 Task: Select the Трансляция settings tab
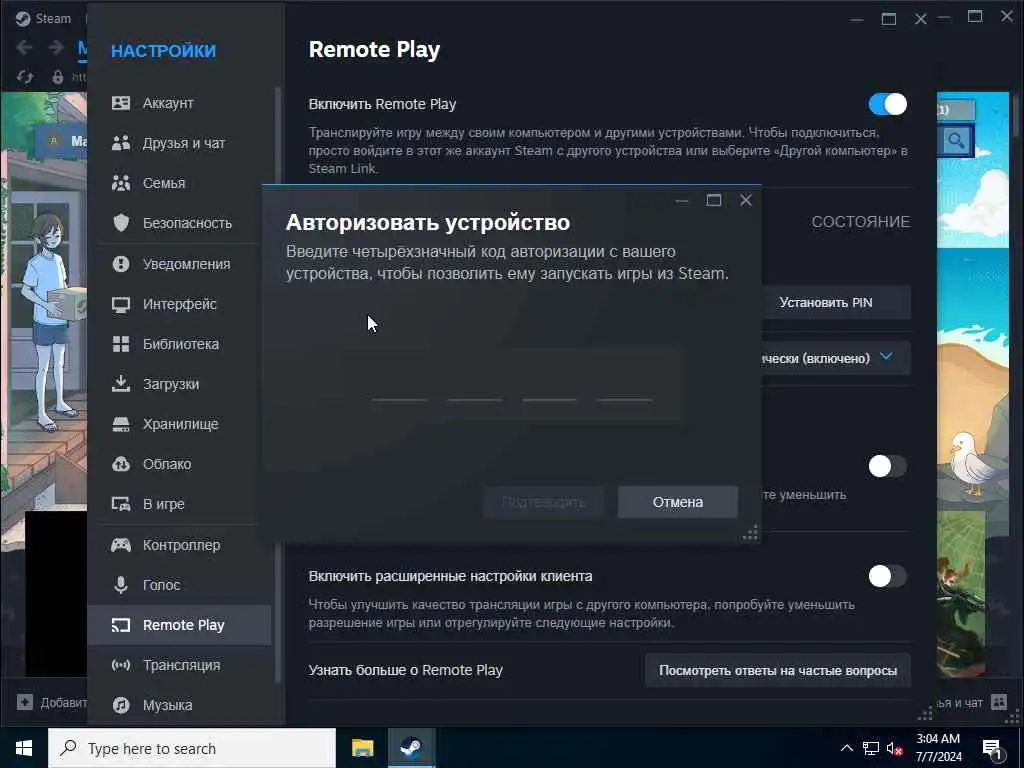click(x=180, y=665)
